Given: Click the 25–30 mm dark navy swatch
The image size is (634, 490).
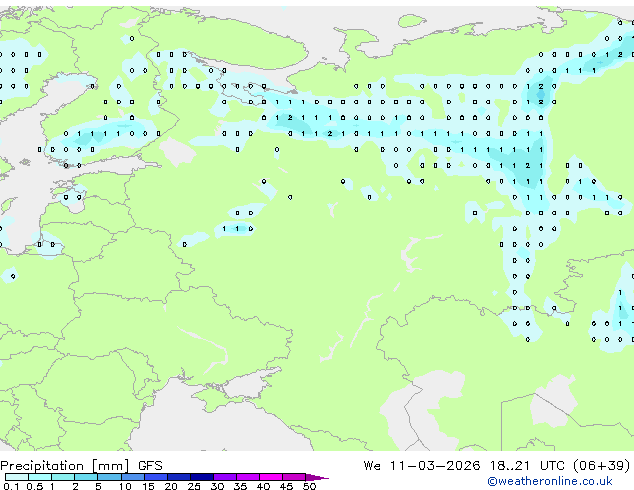Looking at the screenshot, I should 202,477.
